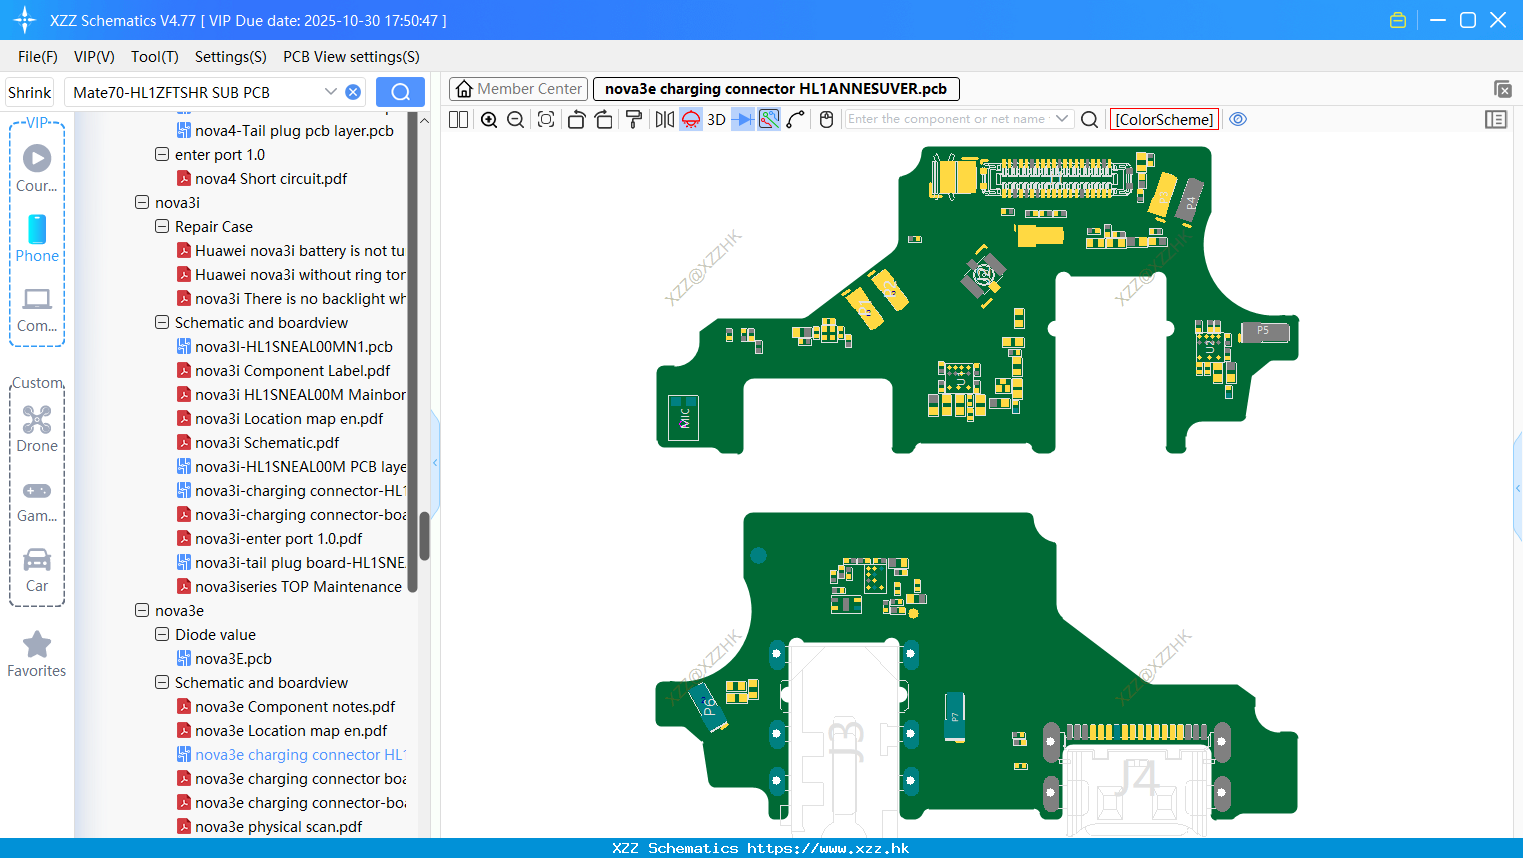Zoom in on the PCB view
Screen dimensions: 1523x858
(489, 119)
